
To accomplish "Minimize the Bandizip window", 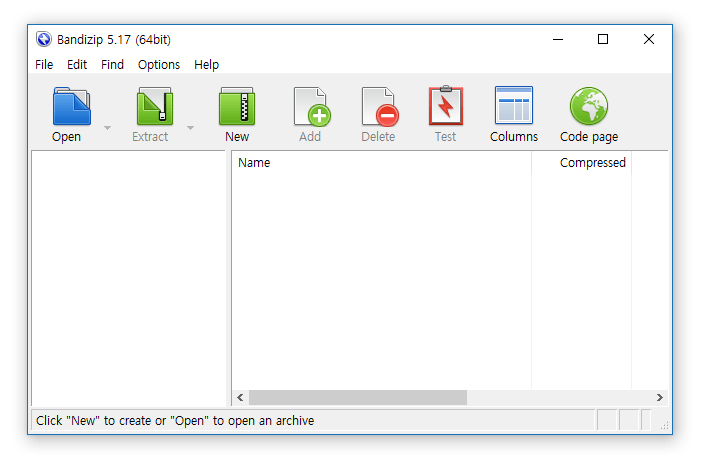I will [x=558, y=39].
